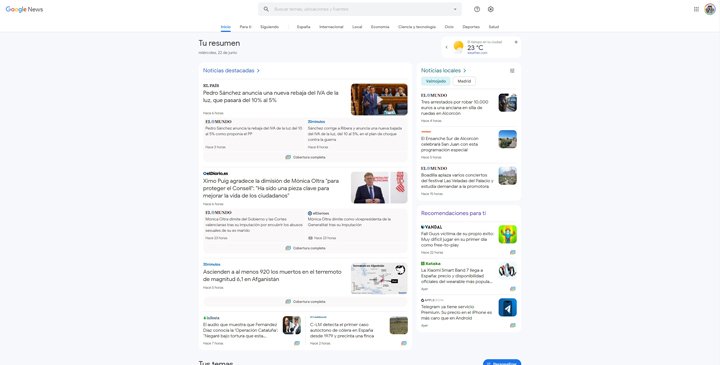720x365 pixels.
Task: Open Ximo Puig photo thumbnail
Action: 379,187
